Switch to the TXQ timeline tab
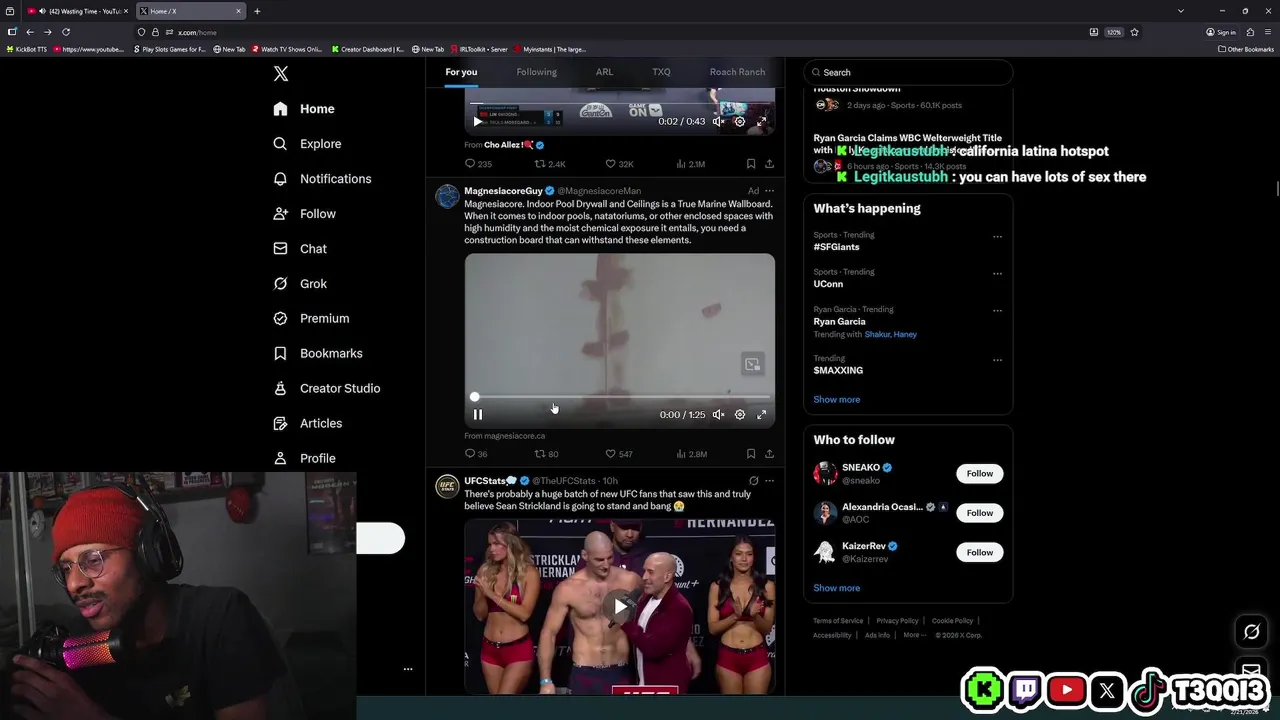Screen dimensions: 1280x720 661,72
